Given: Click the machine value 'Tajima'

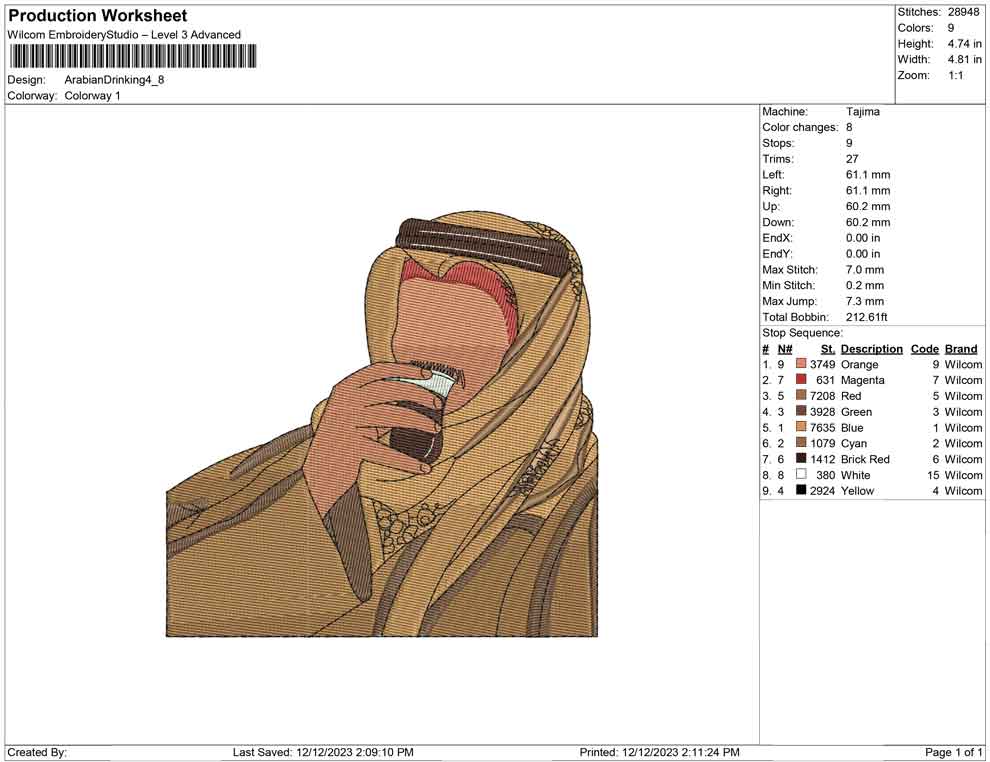Looking at the screenshot, I should (862, 111).
